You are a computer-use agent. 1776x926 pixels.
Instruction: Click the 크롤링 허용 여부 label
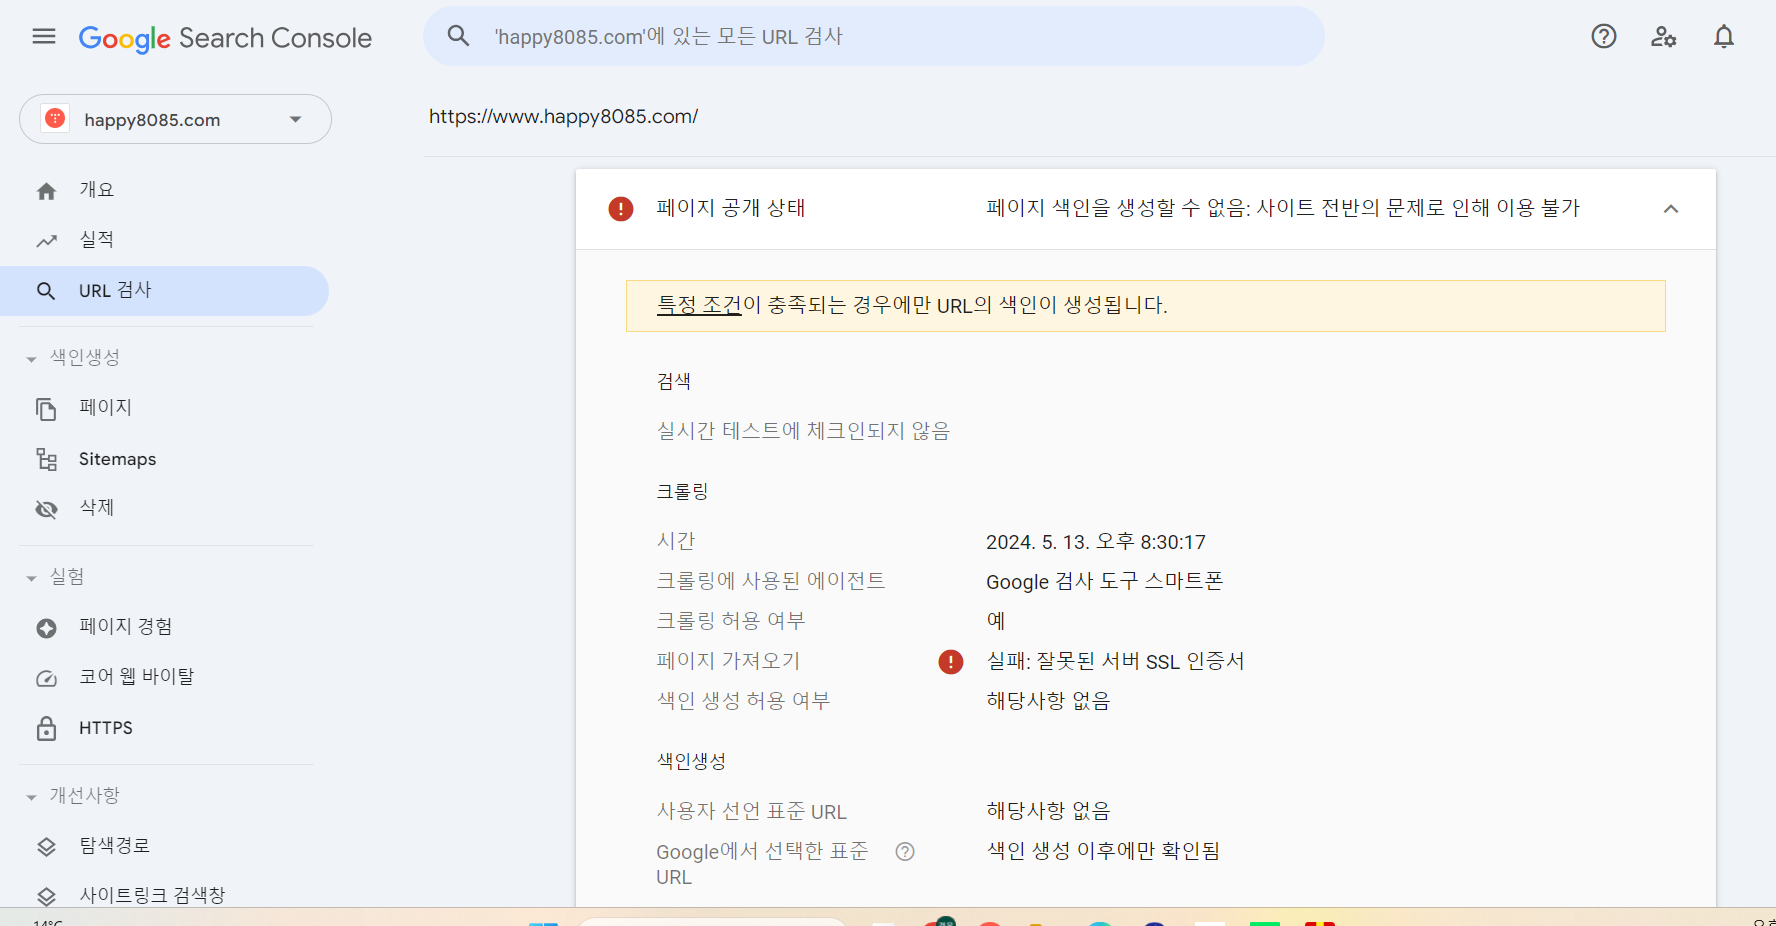[730, 621]
